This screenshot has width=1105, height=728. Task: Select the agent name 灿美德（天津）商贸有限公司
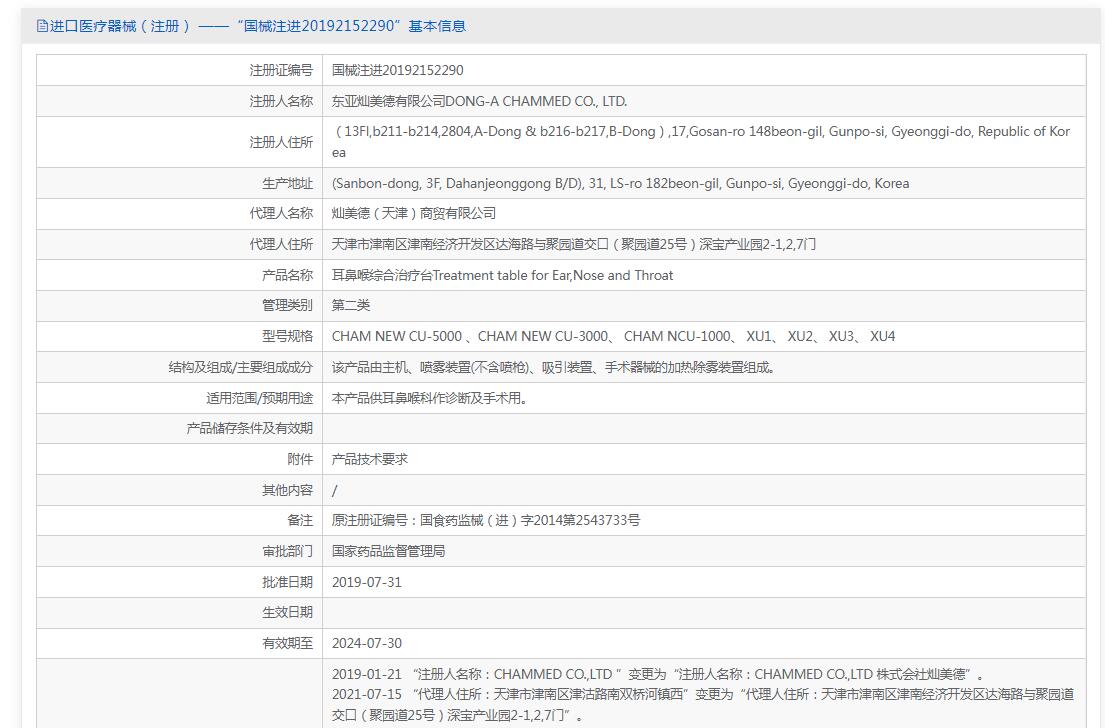(x=413, y=213)
